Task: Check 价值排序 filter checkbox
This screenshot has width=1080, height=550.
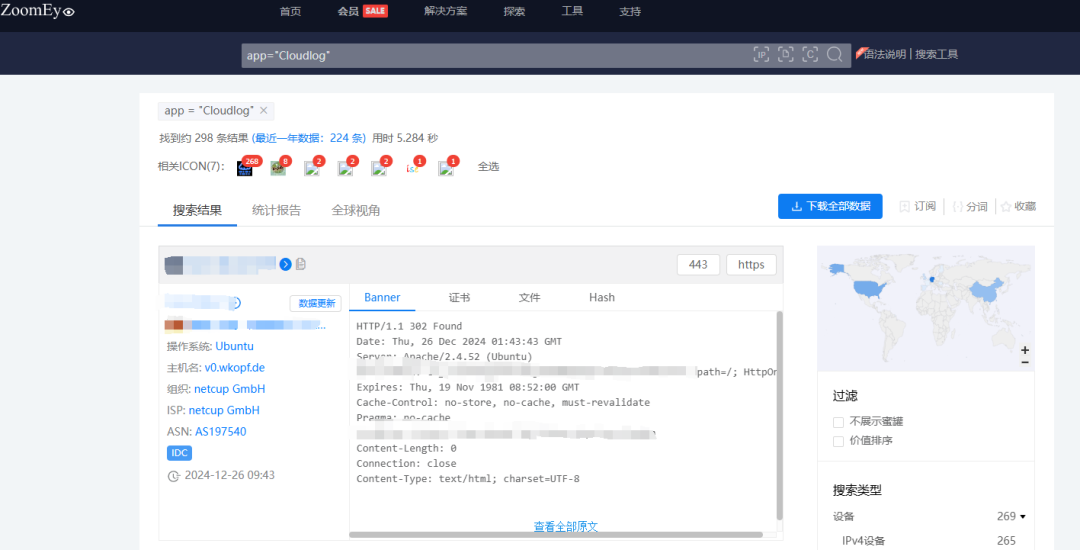Action: pyautogui.click(x=838, y=441)
